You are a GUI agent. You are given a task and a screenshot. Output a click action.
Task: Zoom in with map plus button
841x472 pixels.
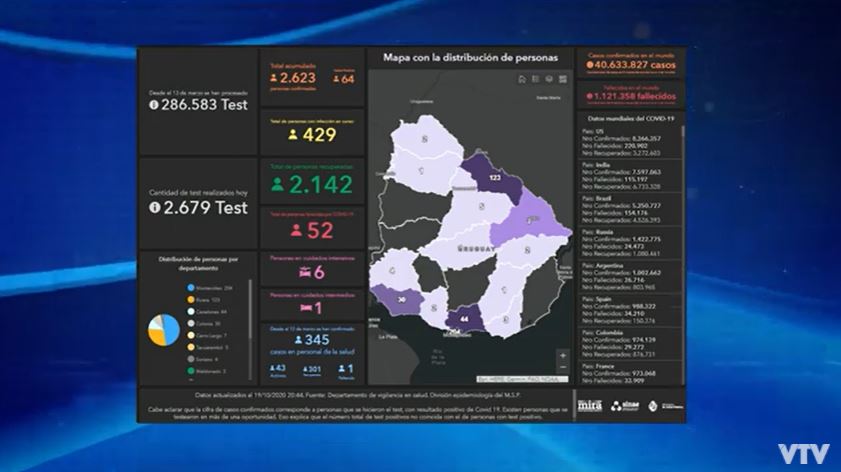coord(563,355)
